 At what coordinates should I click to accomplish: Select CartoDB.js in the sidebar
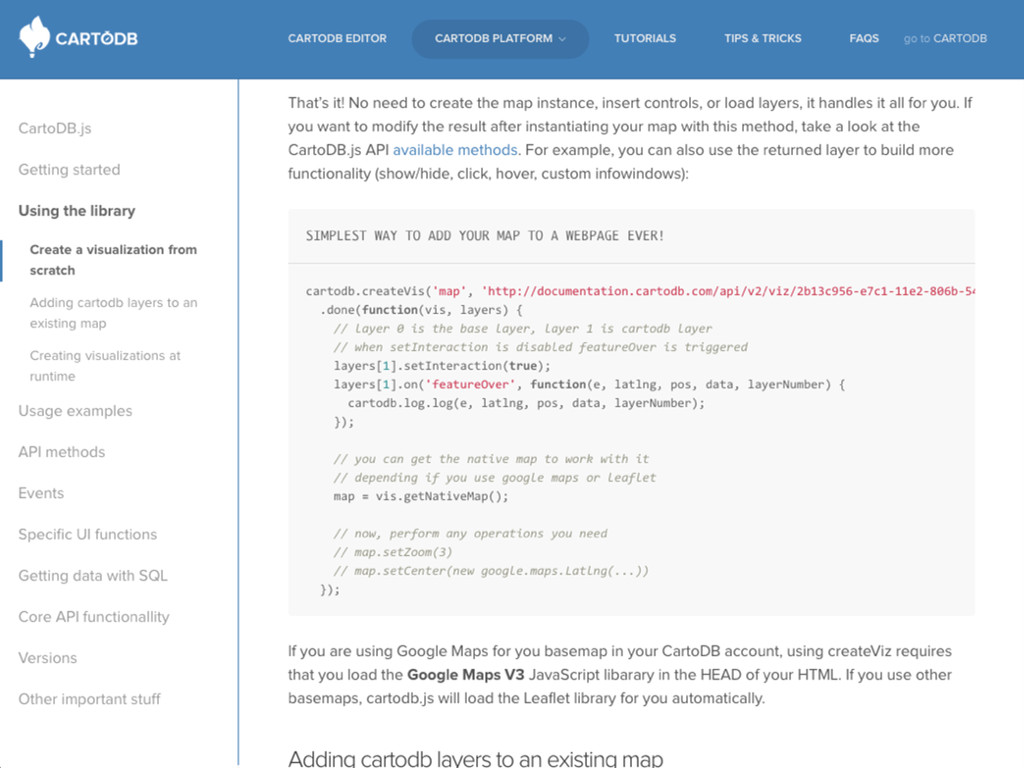click(55, 128)
